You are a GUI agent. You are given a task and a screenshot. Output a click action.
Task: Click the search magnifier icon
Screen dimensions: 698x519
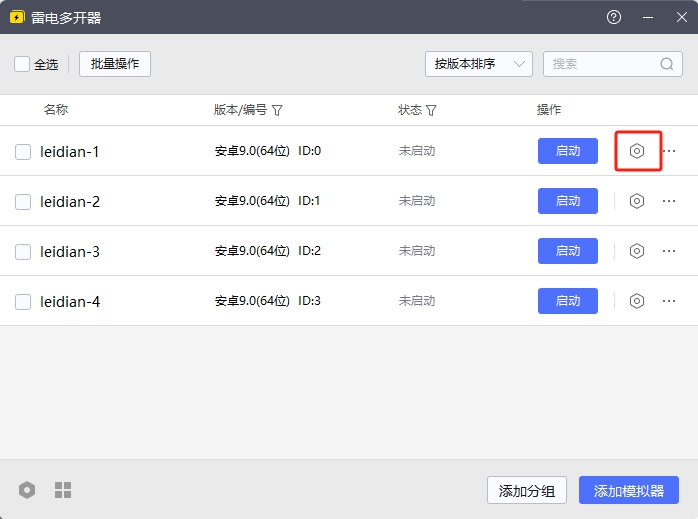point(666,64)
